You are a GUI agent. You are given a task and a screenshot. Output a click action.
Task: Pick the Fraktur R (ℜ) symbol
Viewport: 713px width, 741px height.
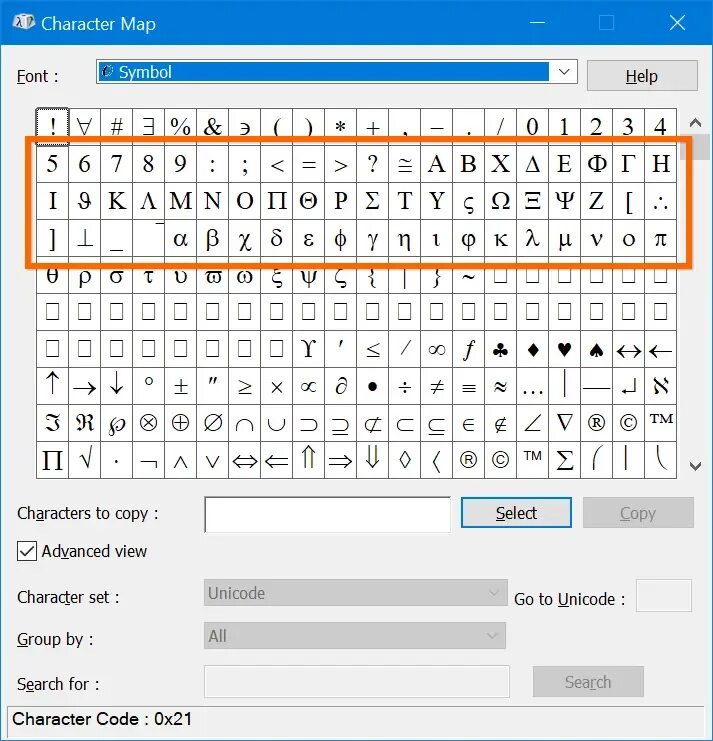tap(85, 423)
